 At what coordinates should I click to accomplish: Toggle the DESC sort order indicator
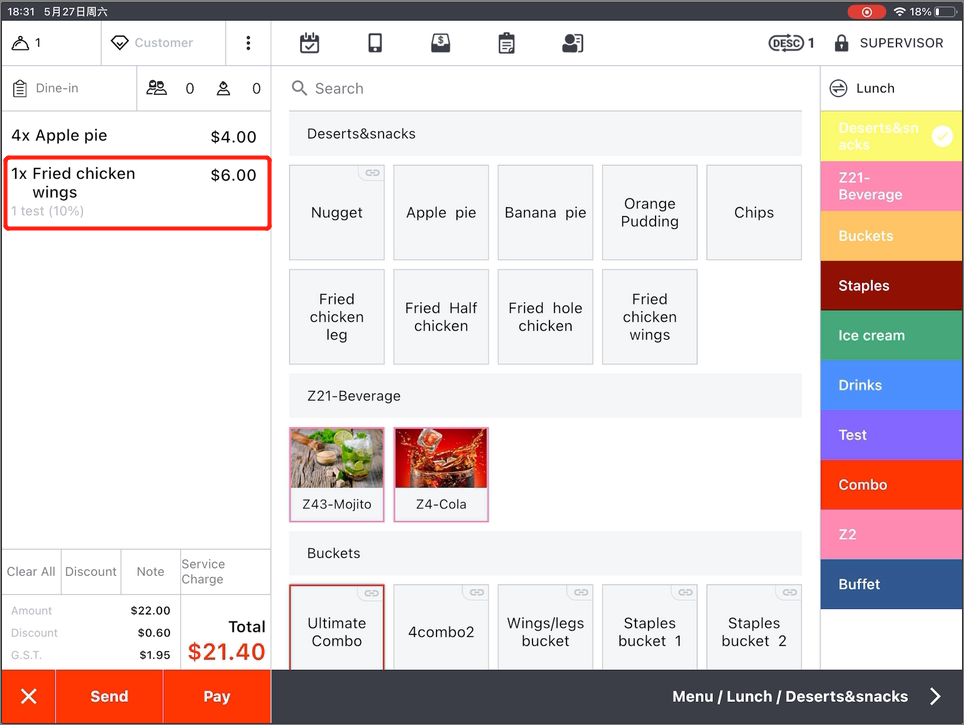pos(786,43)
